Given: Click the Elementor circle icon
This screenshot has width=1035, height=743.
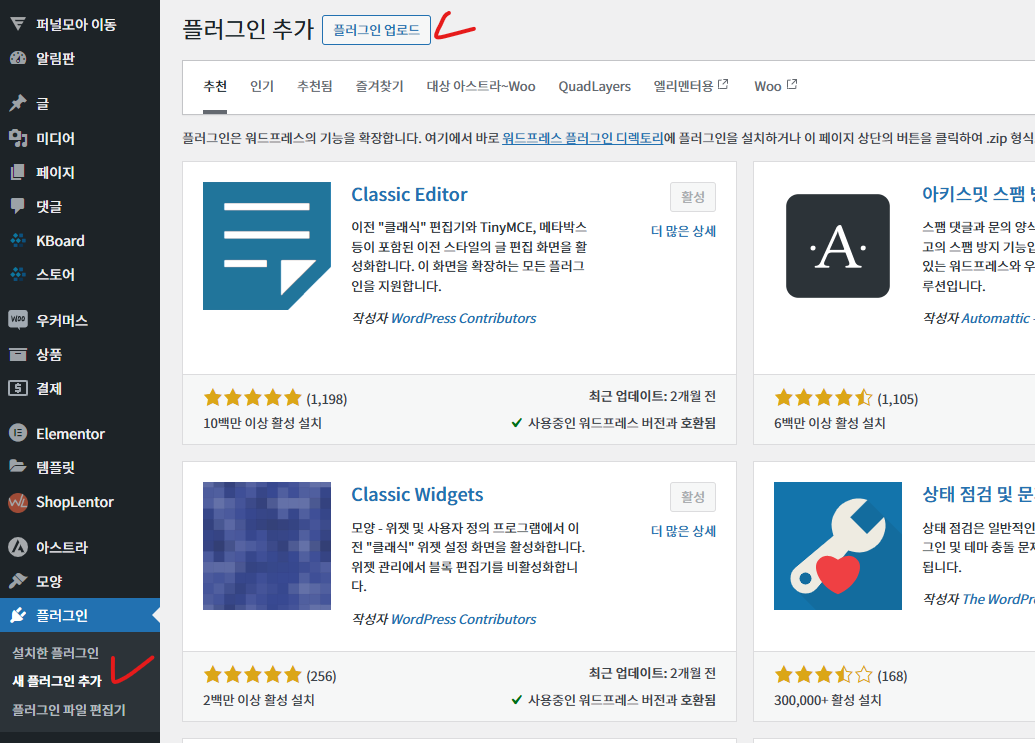Looking at the screenshot, I should click(x=18, y=434).
